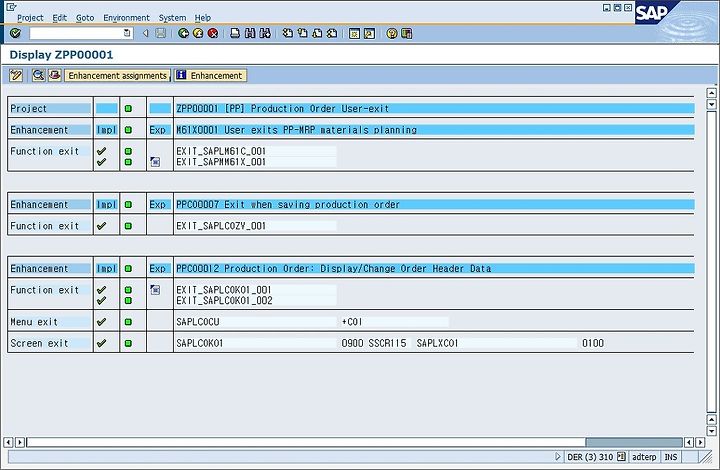Click the checkmark beside EXIT_SAPMM61X_001

coord(101,162)
